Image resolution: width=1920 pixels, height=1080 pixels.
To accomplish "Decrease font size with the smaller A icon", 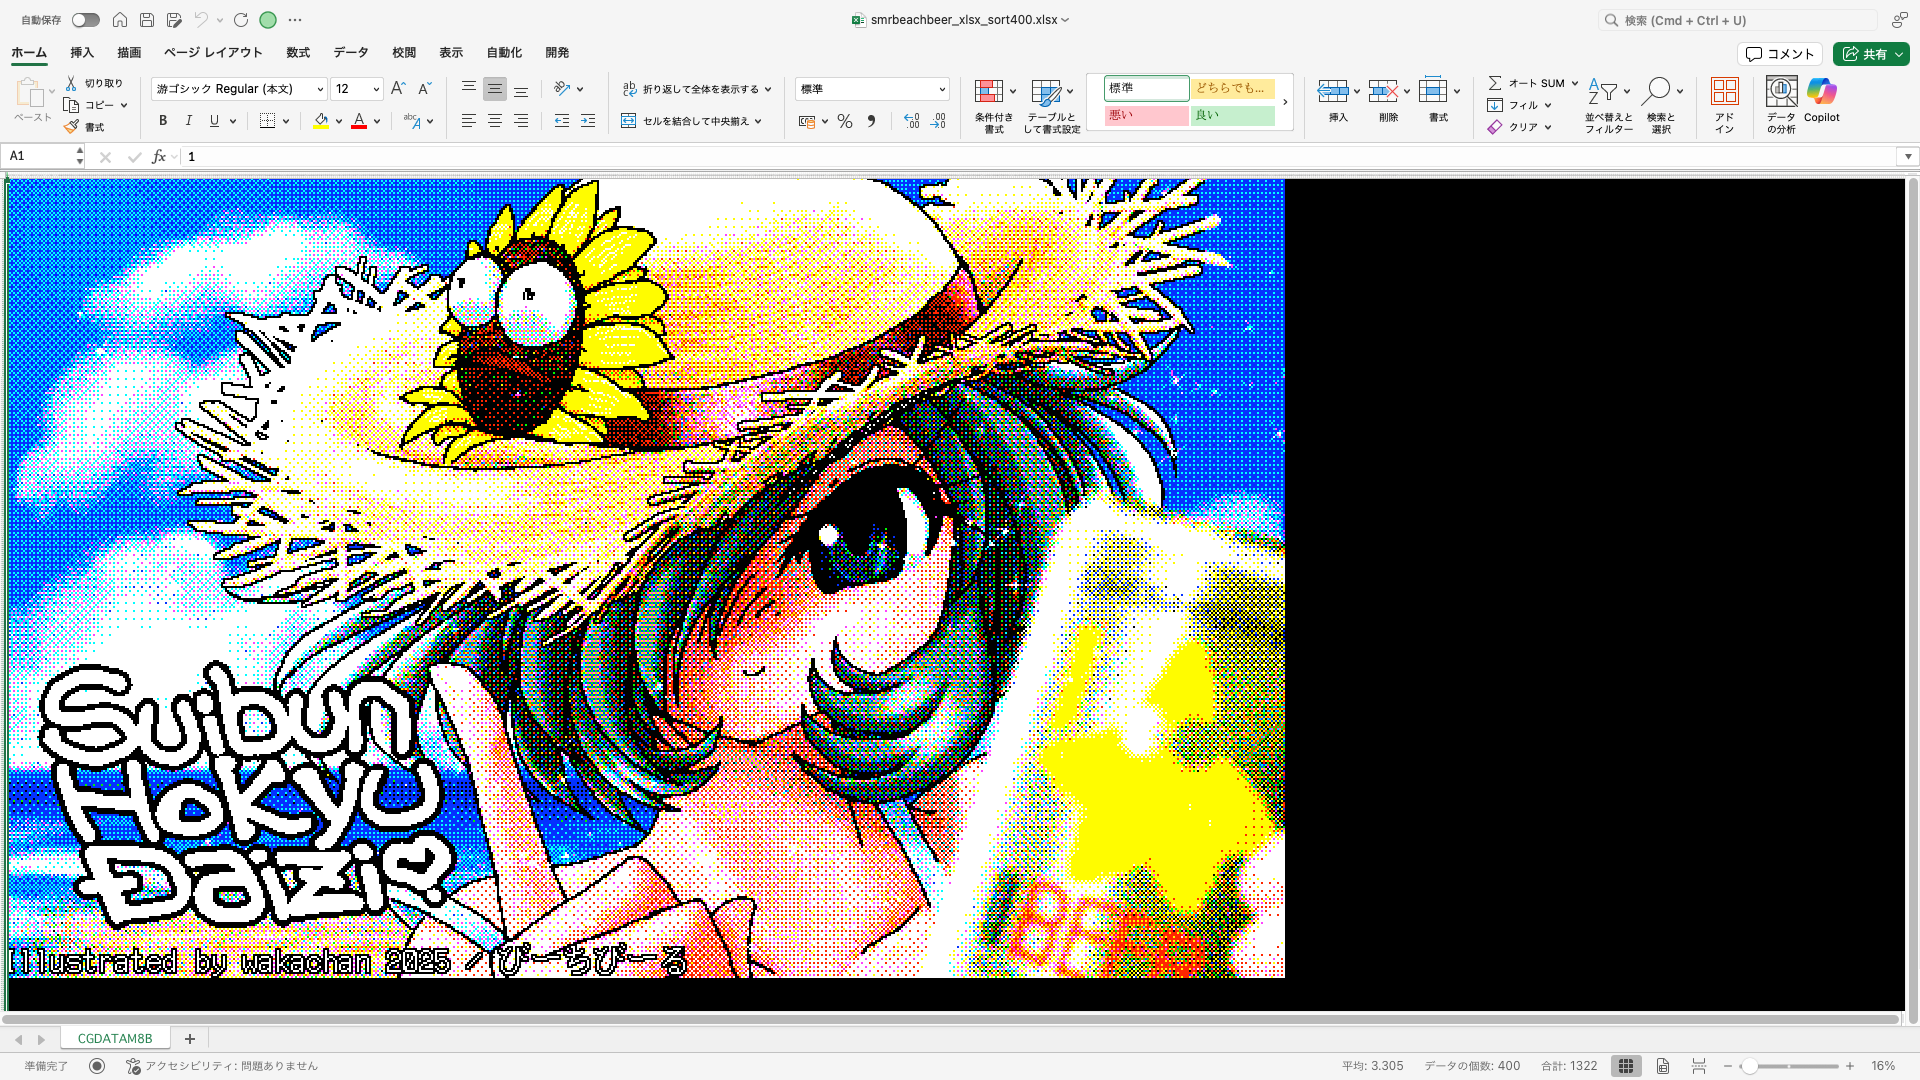I will 424,89.
